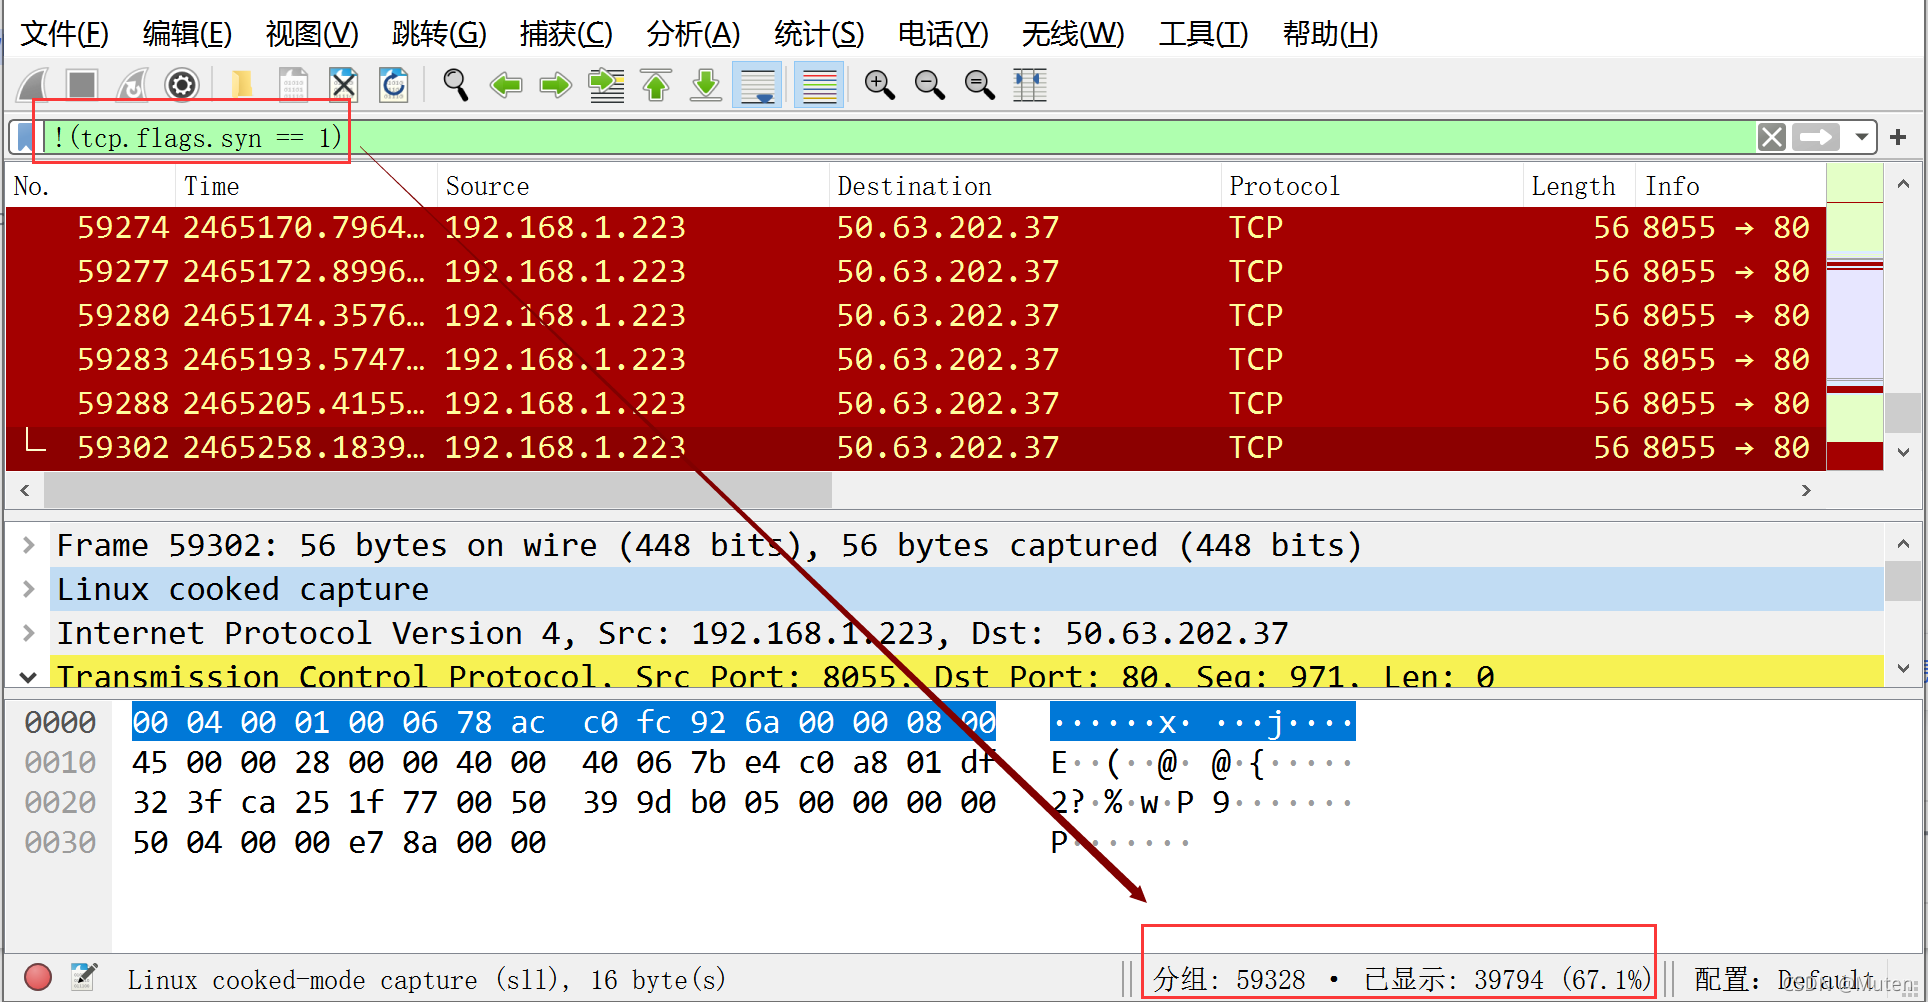The height and width of the screenshot is (1002, 1928).
Task: Open the 电话(Y) menu
Action: click(x=943, y=34)
